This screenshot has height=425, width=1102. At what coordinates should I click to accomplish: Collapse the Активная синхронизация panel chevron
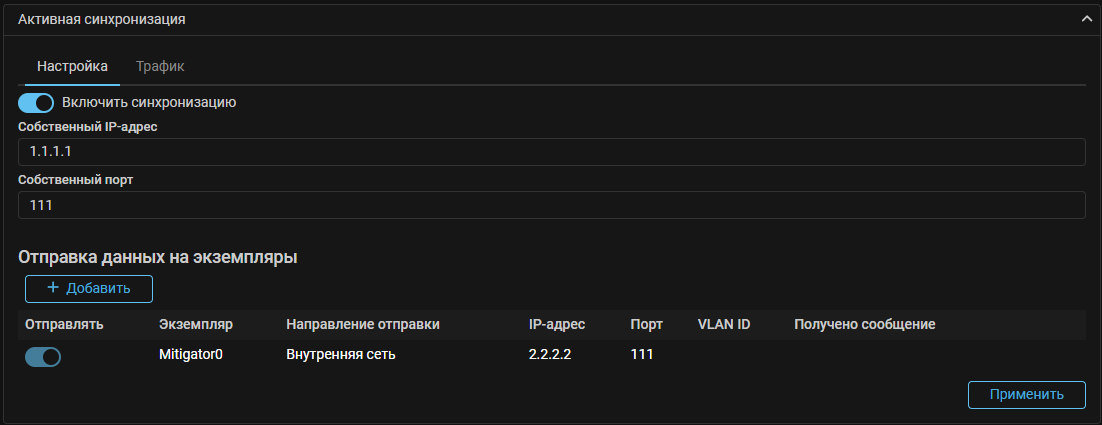(x=1086, y=19)
